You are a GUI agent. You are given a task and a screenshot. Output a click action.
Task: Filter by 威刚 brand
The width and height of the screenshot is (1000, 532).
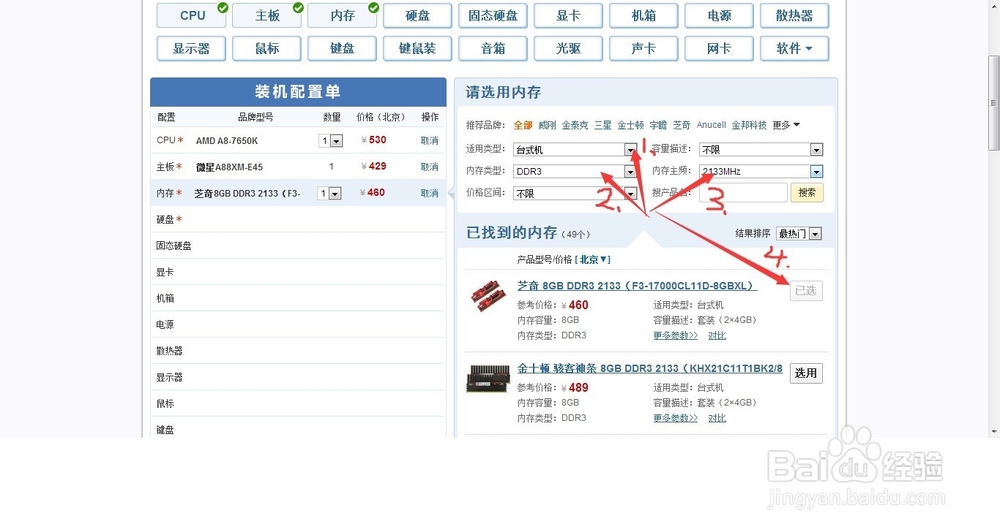point(547,125)
